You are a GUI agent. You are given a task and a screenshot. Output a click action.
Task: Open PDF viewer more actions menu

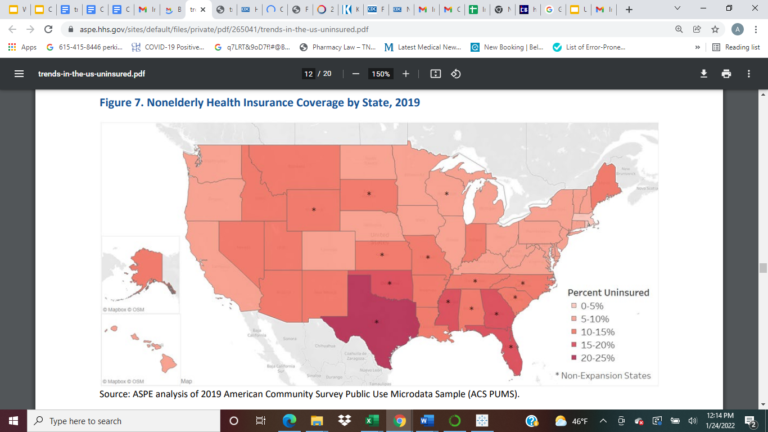[749, 74]
